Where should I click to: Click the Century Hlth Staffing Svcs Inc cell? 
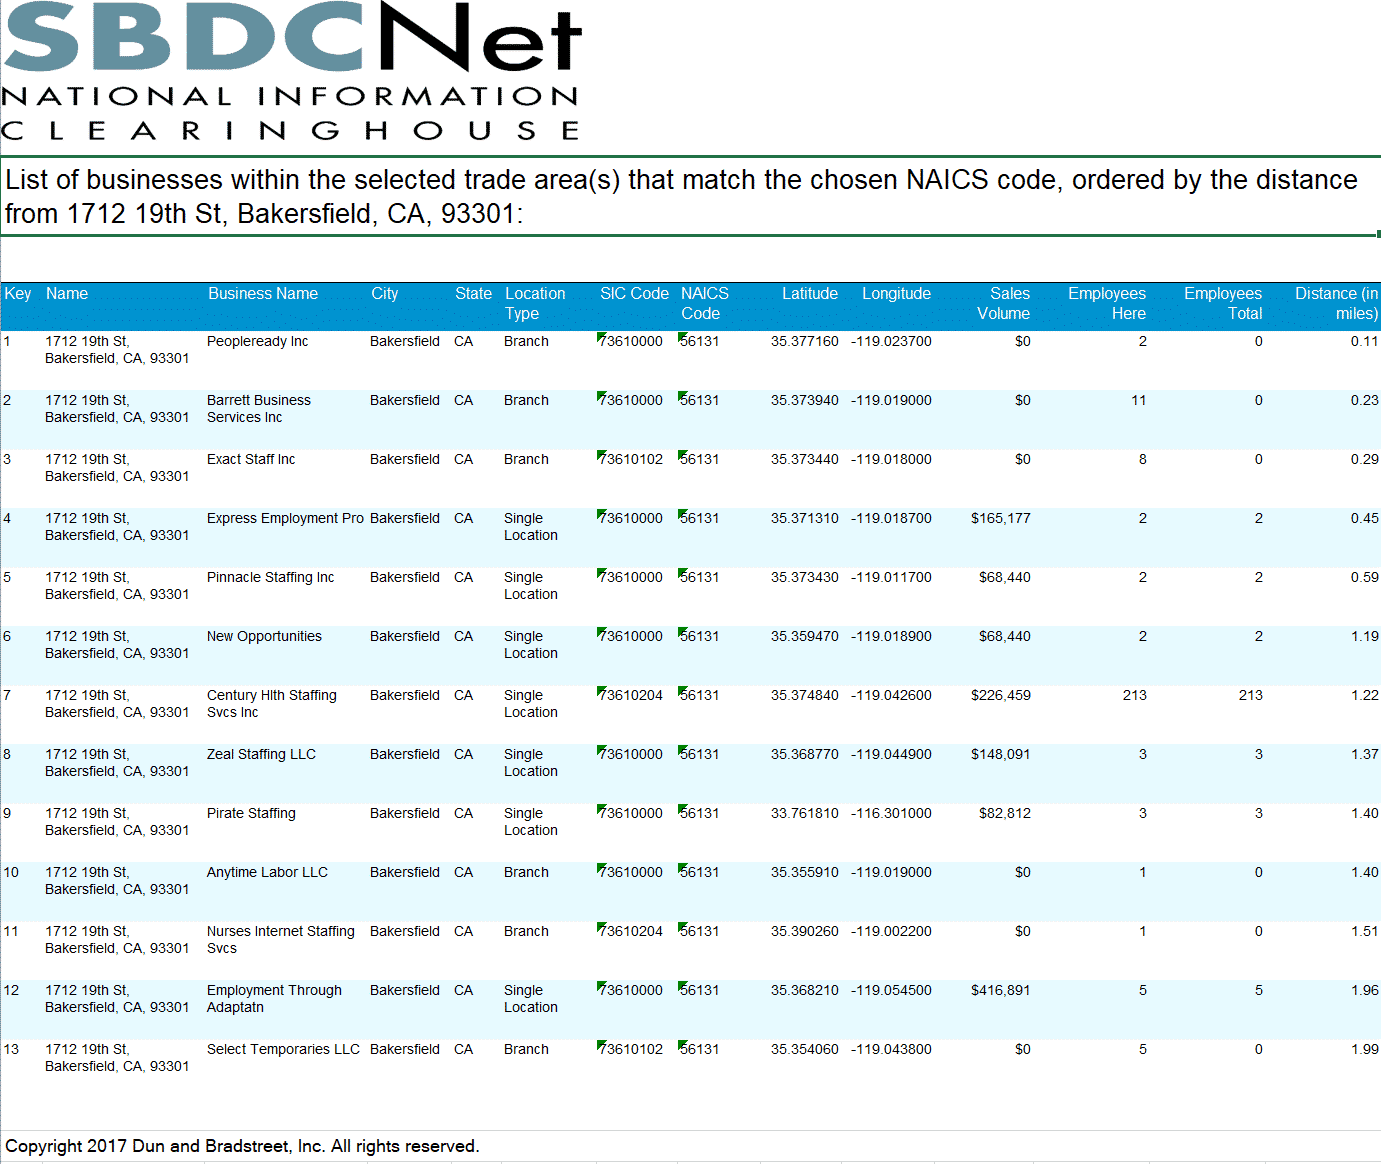coord(272,704)
